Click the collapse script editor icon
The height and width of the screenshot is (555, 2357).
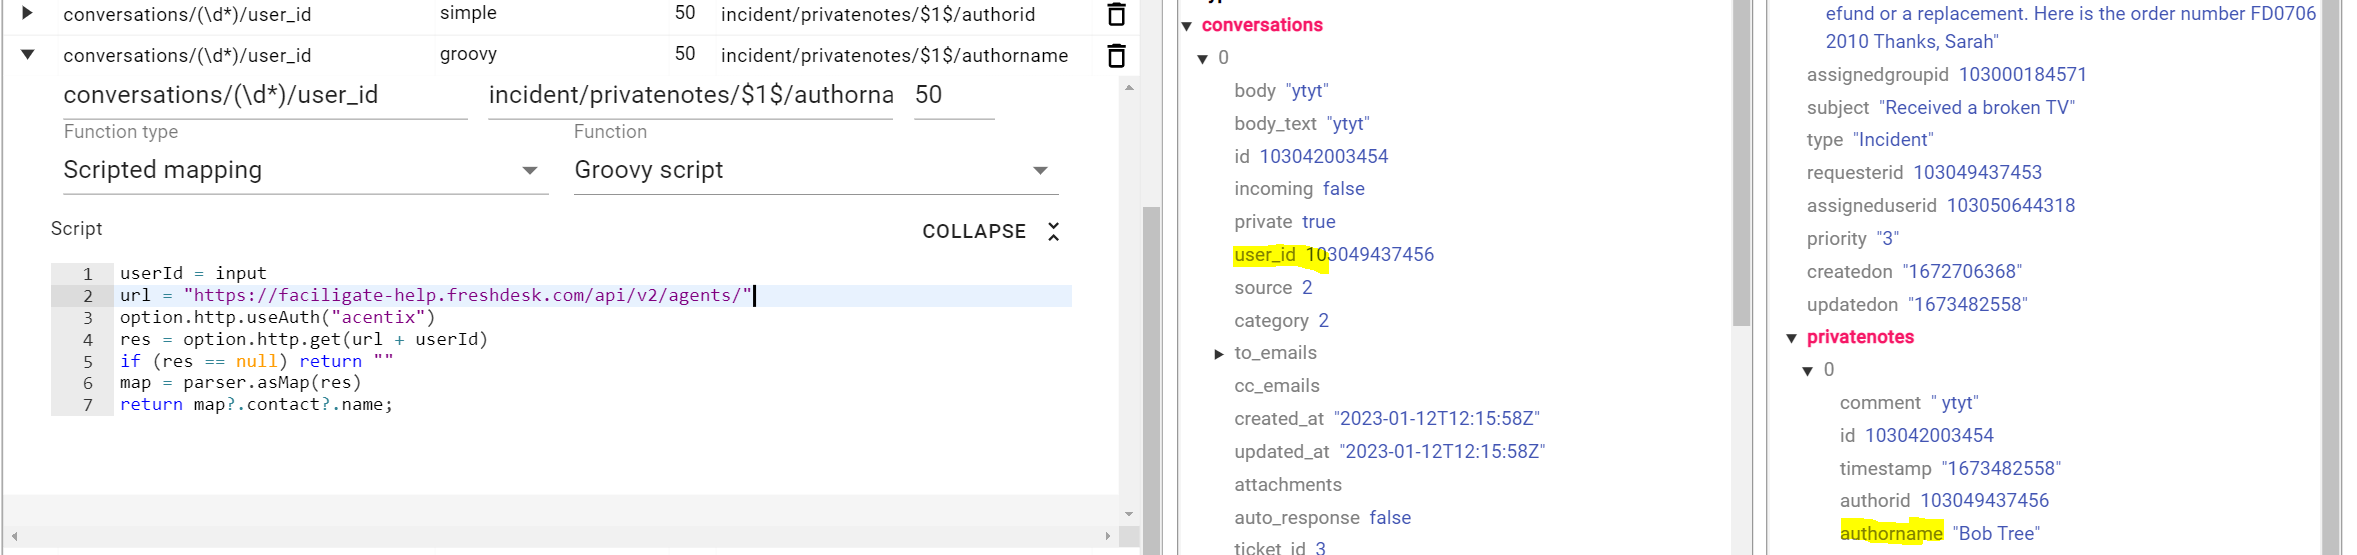click(x=1053, y=232)
